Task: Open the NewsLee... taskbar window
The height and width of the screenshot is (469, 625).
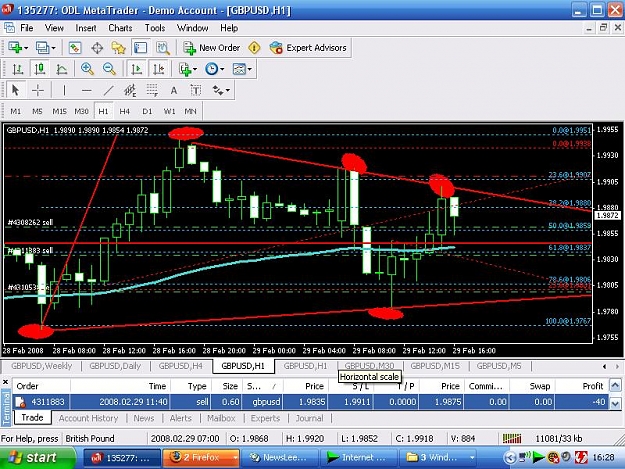Action: 279,458
